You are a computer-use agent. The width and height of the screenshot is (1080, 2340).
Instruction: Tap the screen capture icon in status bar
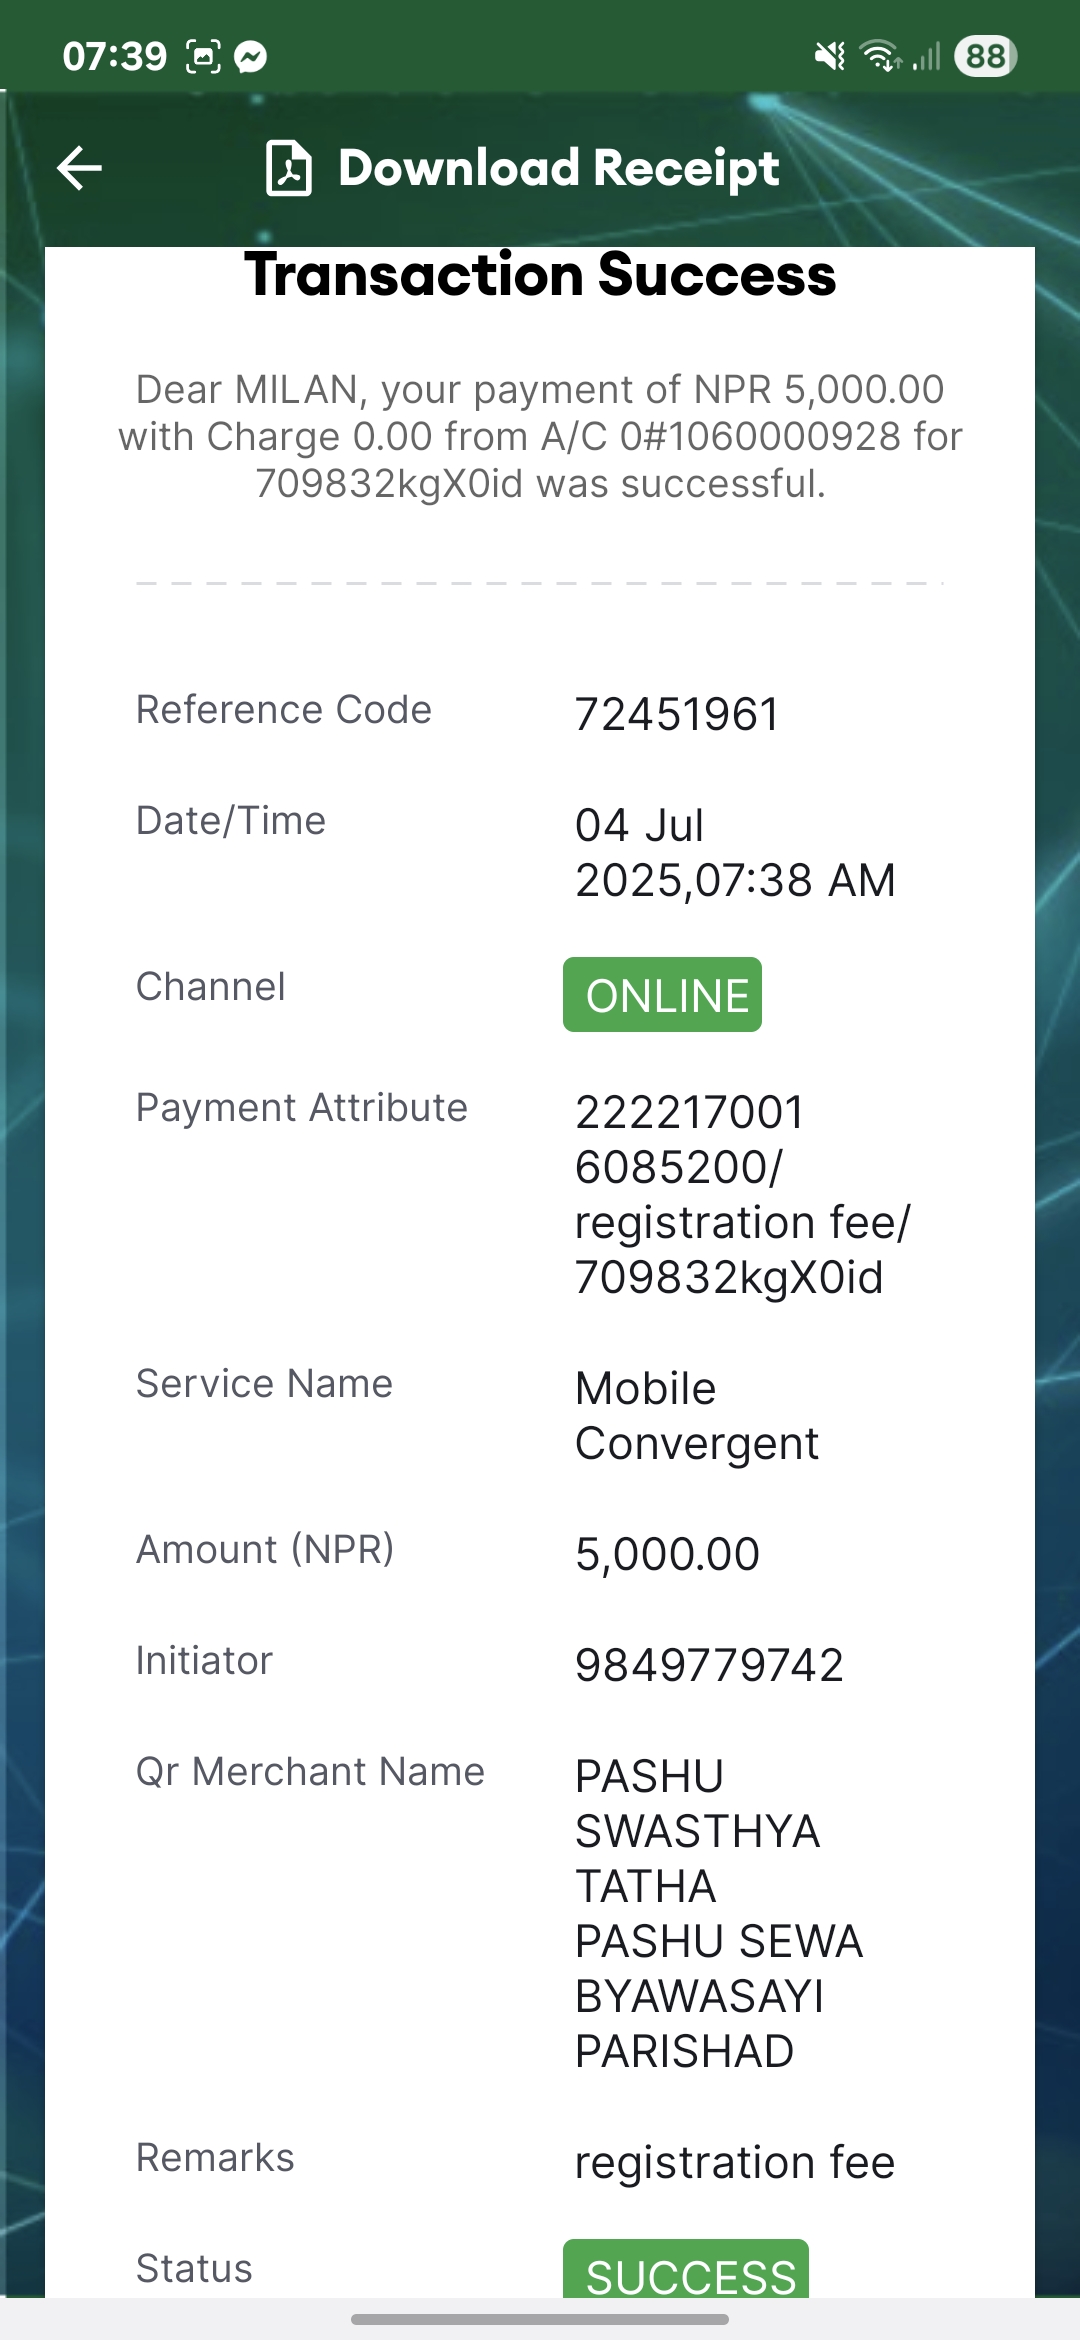pos(203,57)
